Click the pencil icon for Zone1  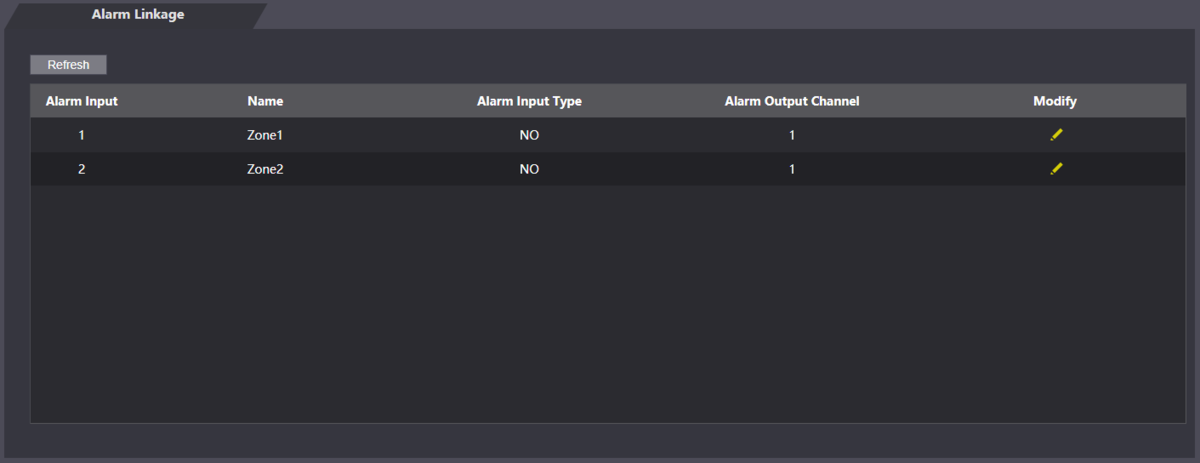(1056, 135)
